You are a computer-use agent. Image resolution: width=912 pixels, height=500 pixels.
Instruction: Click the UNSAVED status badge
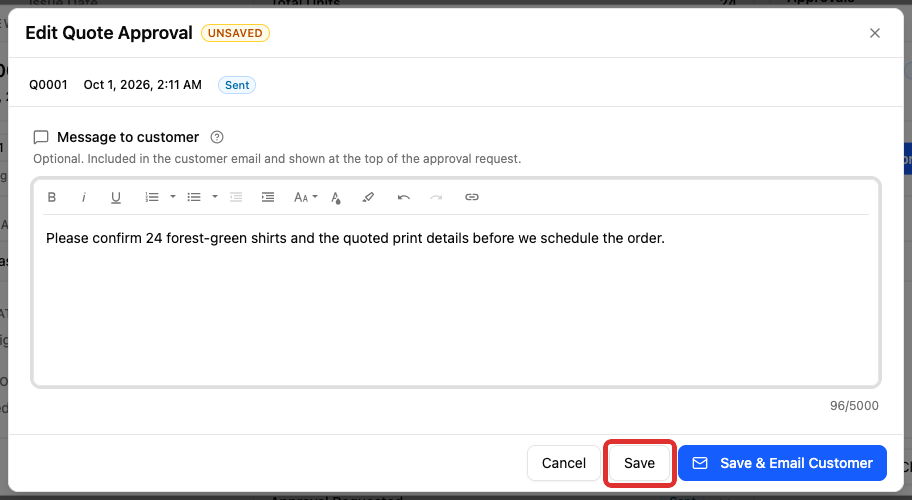click(x=235, y=33)
